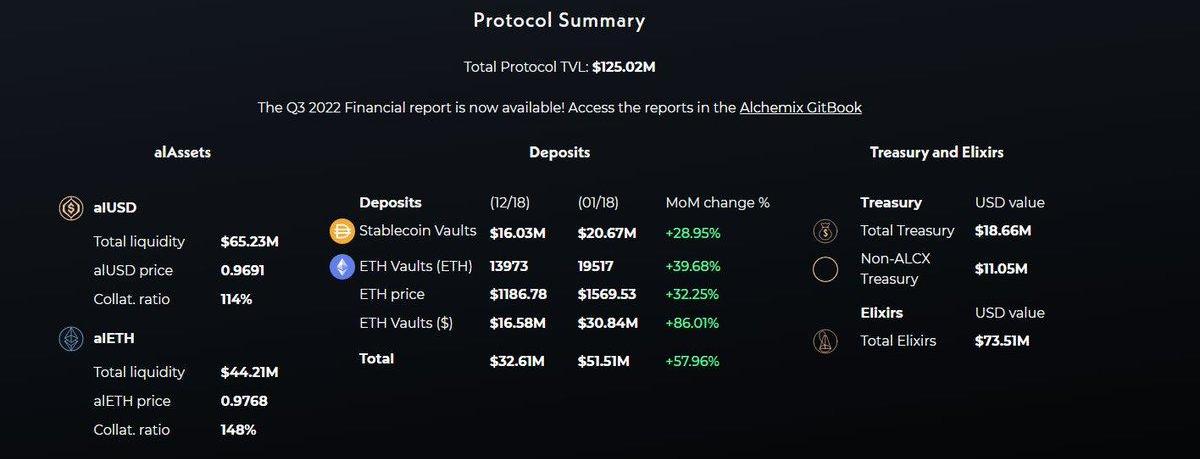
Task: Click the Non-ALCX Treasury circle icon
Action: (825, 270)
